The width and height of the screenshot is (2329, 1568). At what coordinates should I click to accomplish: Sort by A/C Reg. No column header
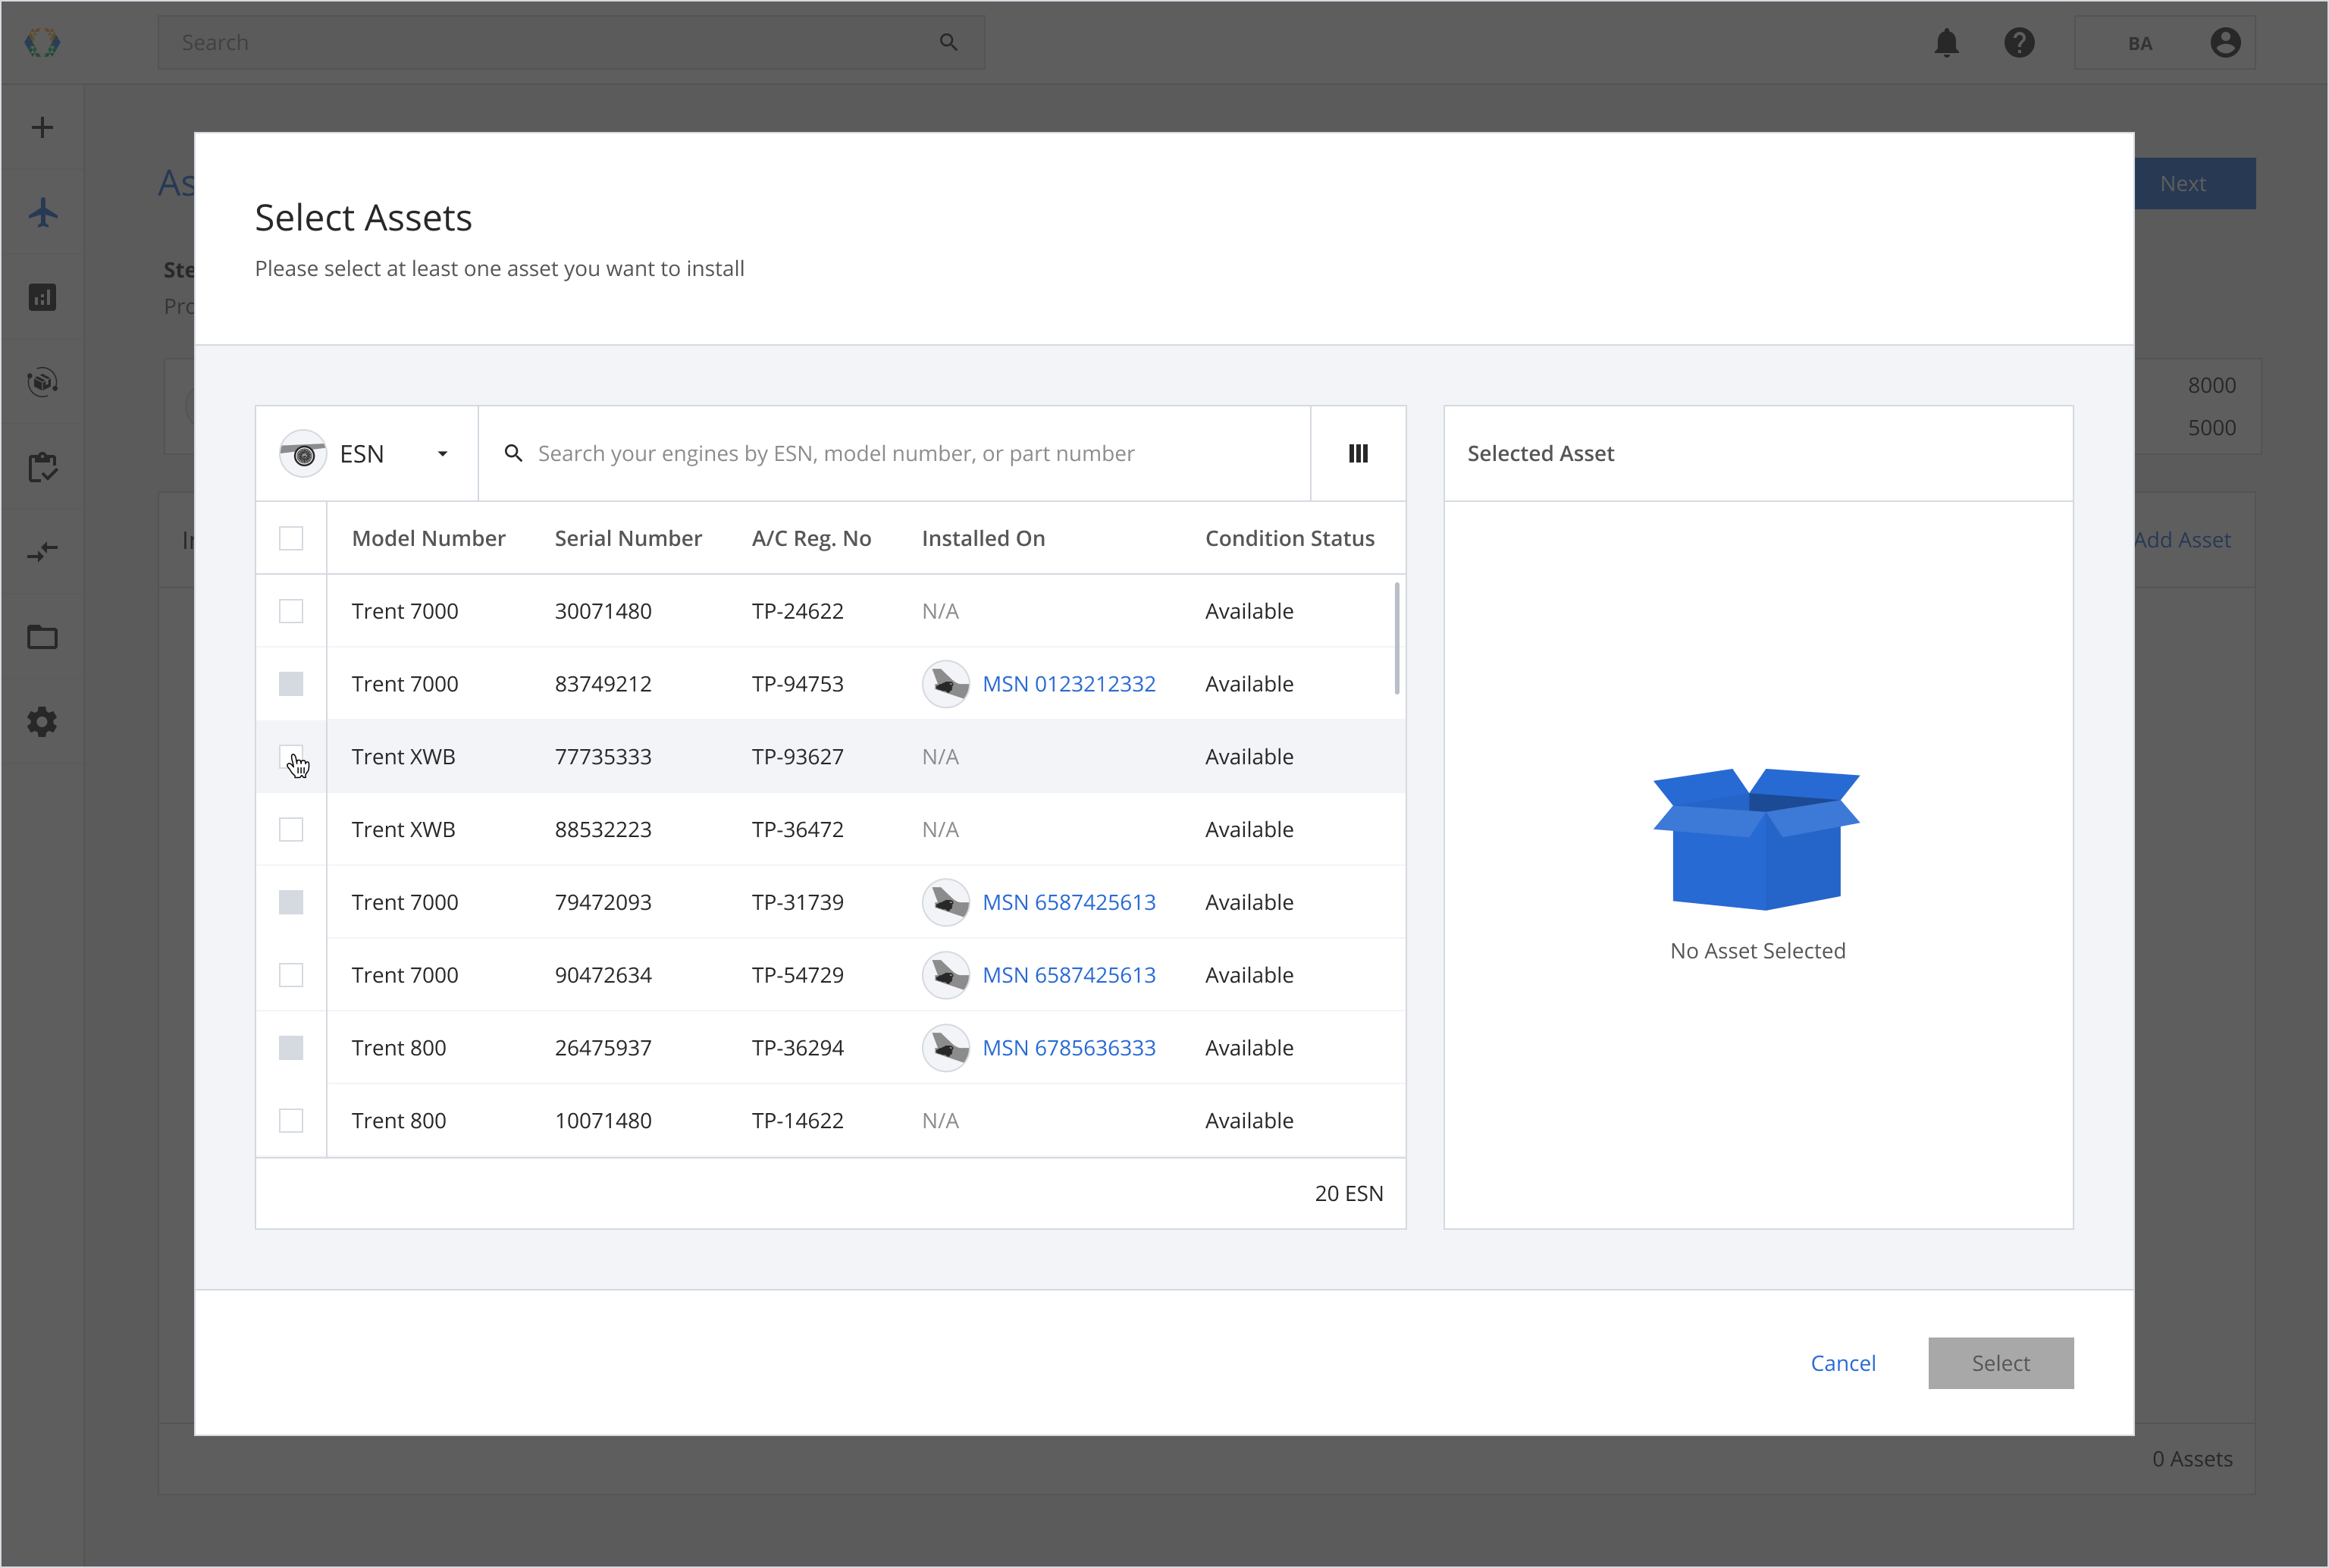point(811,538)
